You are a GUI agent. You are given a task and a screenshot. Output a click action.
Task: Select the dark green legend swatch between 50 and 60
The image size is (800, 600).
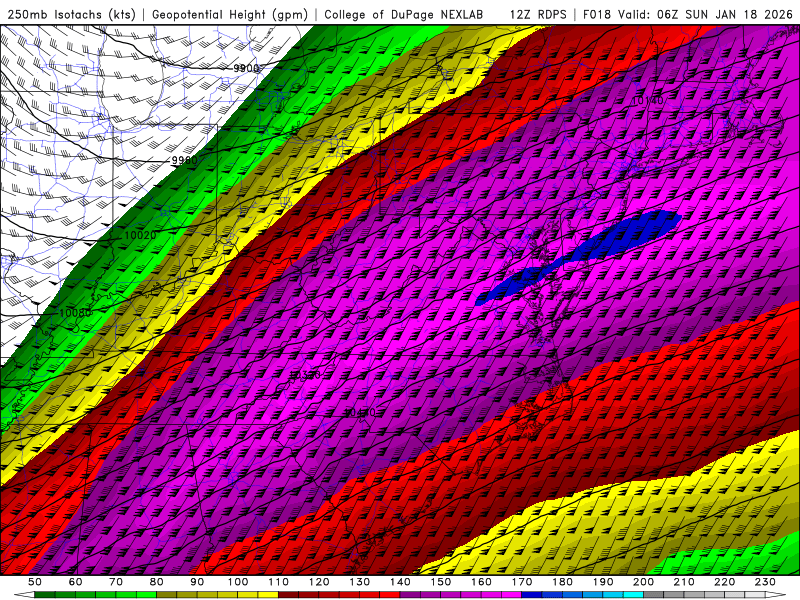45,595
